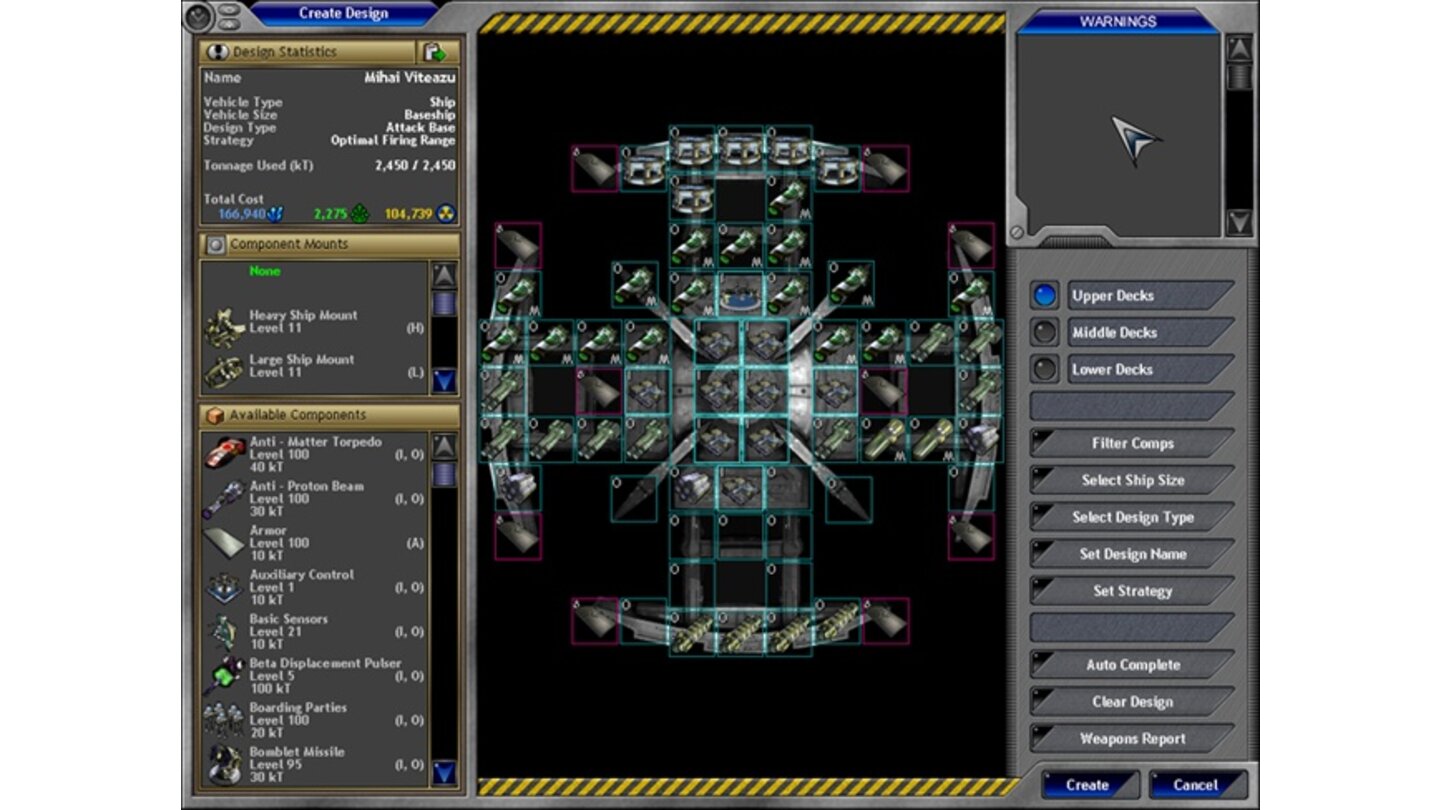Click the yellow radioactives cost icon

pyautogui.click(x=446, y=213)
